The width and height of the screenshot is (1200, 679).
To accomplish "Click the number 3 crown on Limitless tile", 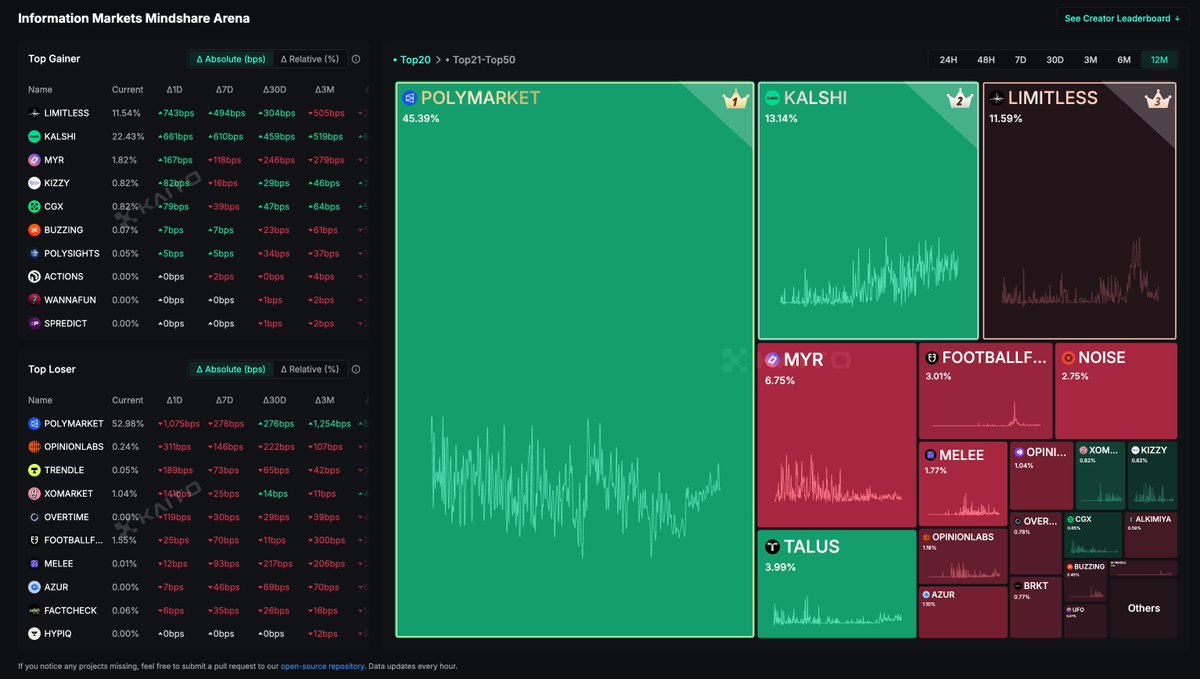I will pyautogui.click(x=1156, y=100).
